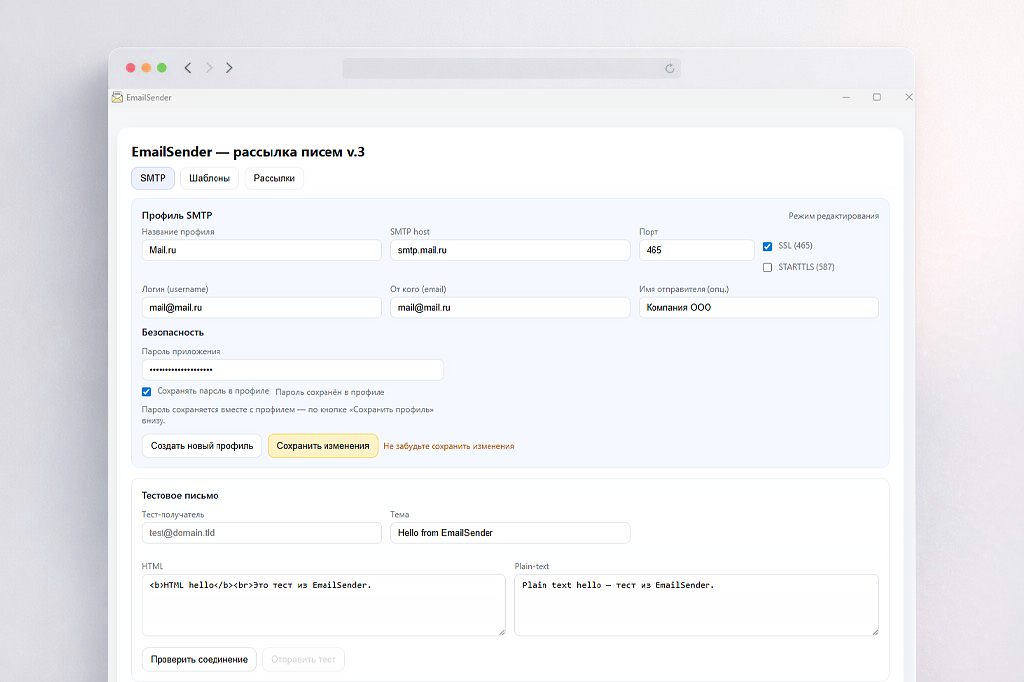The height and width of the screenshot is (682, 1024).
Task: Click the reload icon in address bar
Action: [670, 68]
